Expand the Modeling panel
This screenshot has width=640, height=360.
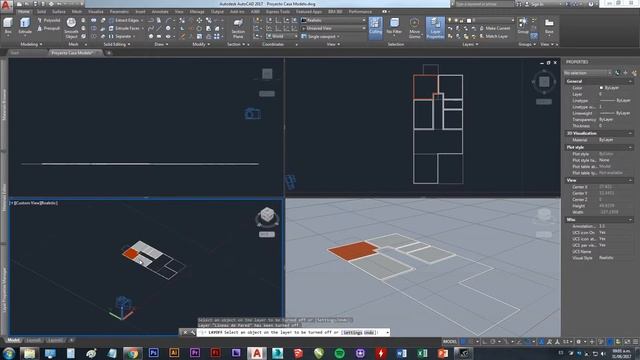[31, 44]
